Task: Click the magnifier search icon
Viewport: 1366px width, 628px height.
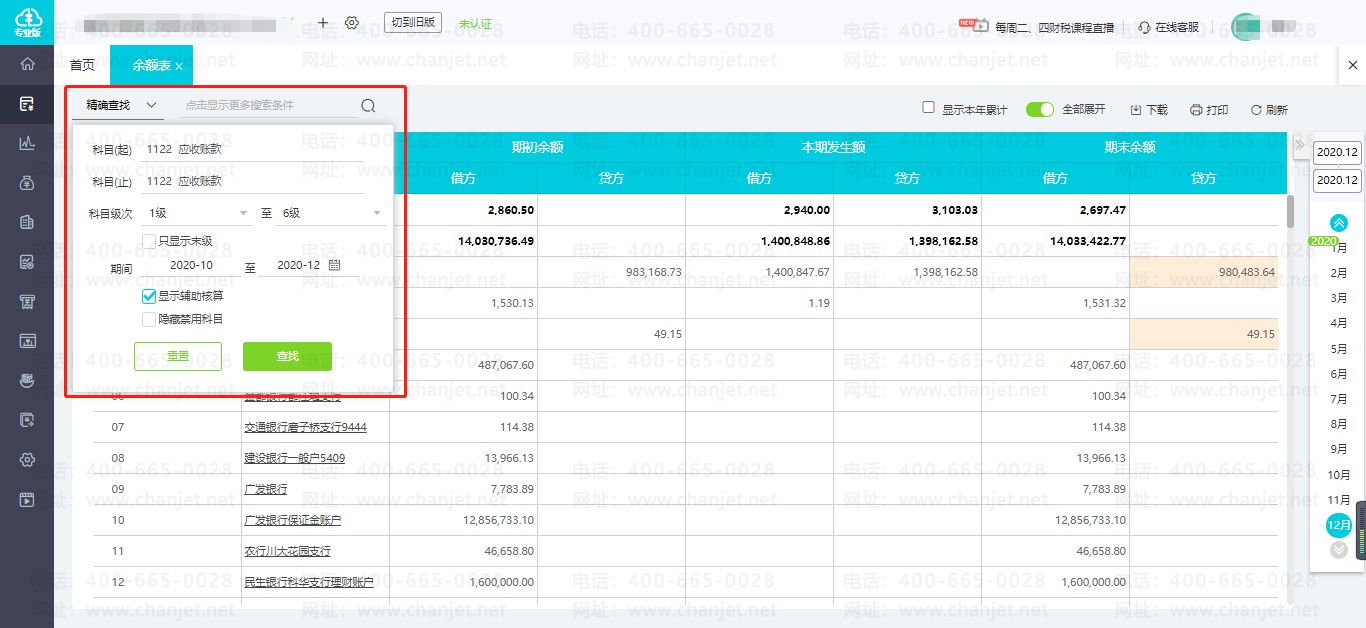Action: point(368,106)
